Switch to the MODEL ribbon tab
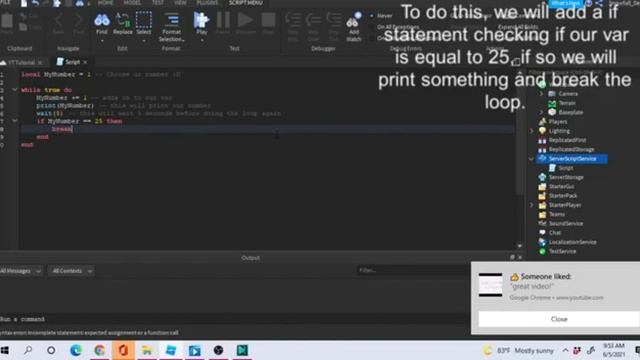 [132, 3]
